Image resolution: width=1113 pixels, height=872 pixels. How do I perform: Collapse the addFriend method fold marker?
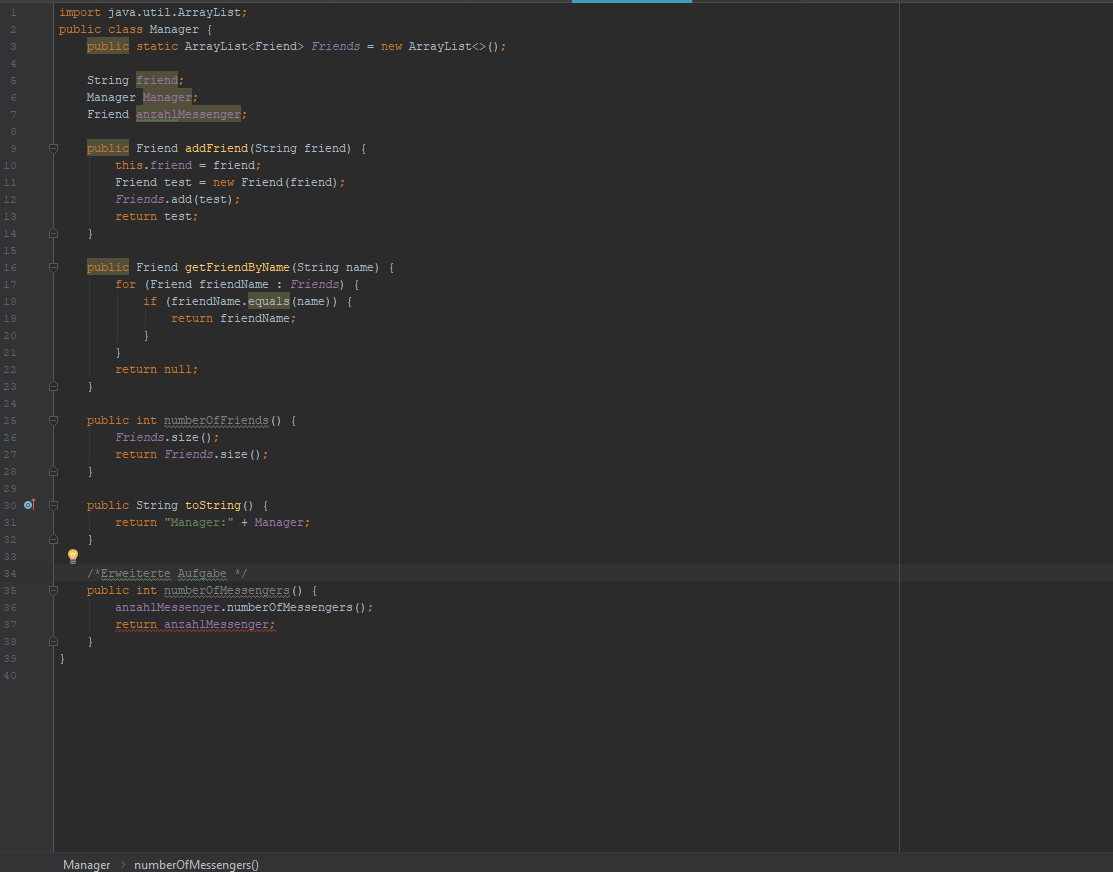(x=54, y=148)
